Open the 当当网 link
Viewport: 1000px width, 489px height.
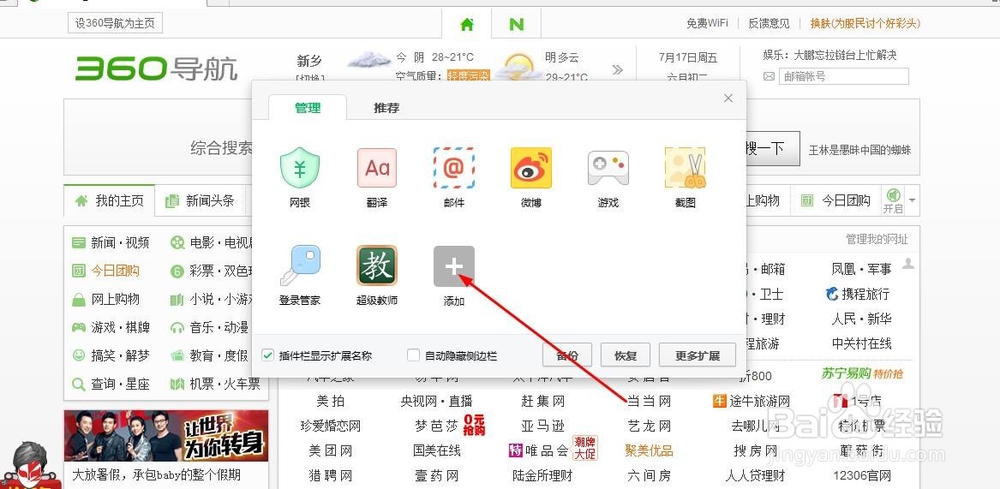tap(649, 401)
